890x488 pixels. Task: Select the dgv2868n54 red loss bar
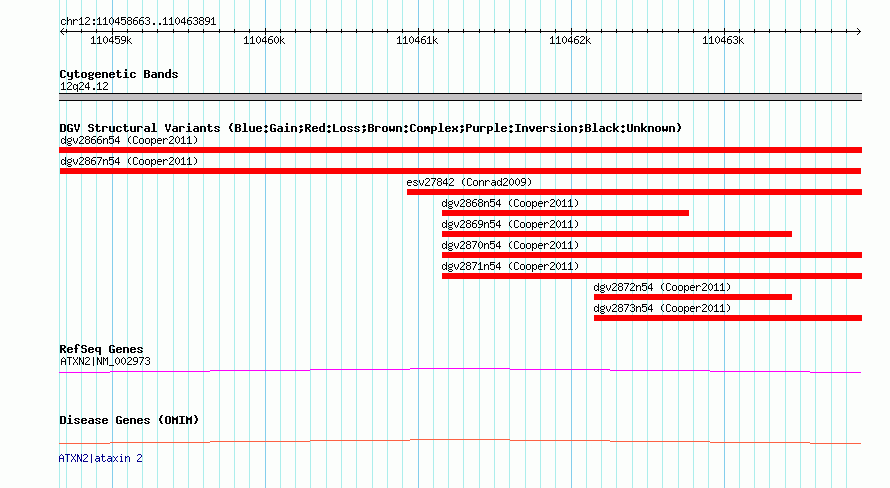point(565,213)
